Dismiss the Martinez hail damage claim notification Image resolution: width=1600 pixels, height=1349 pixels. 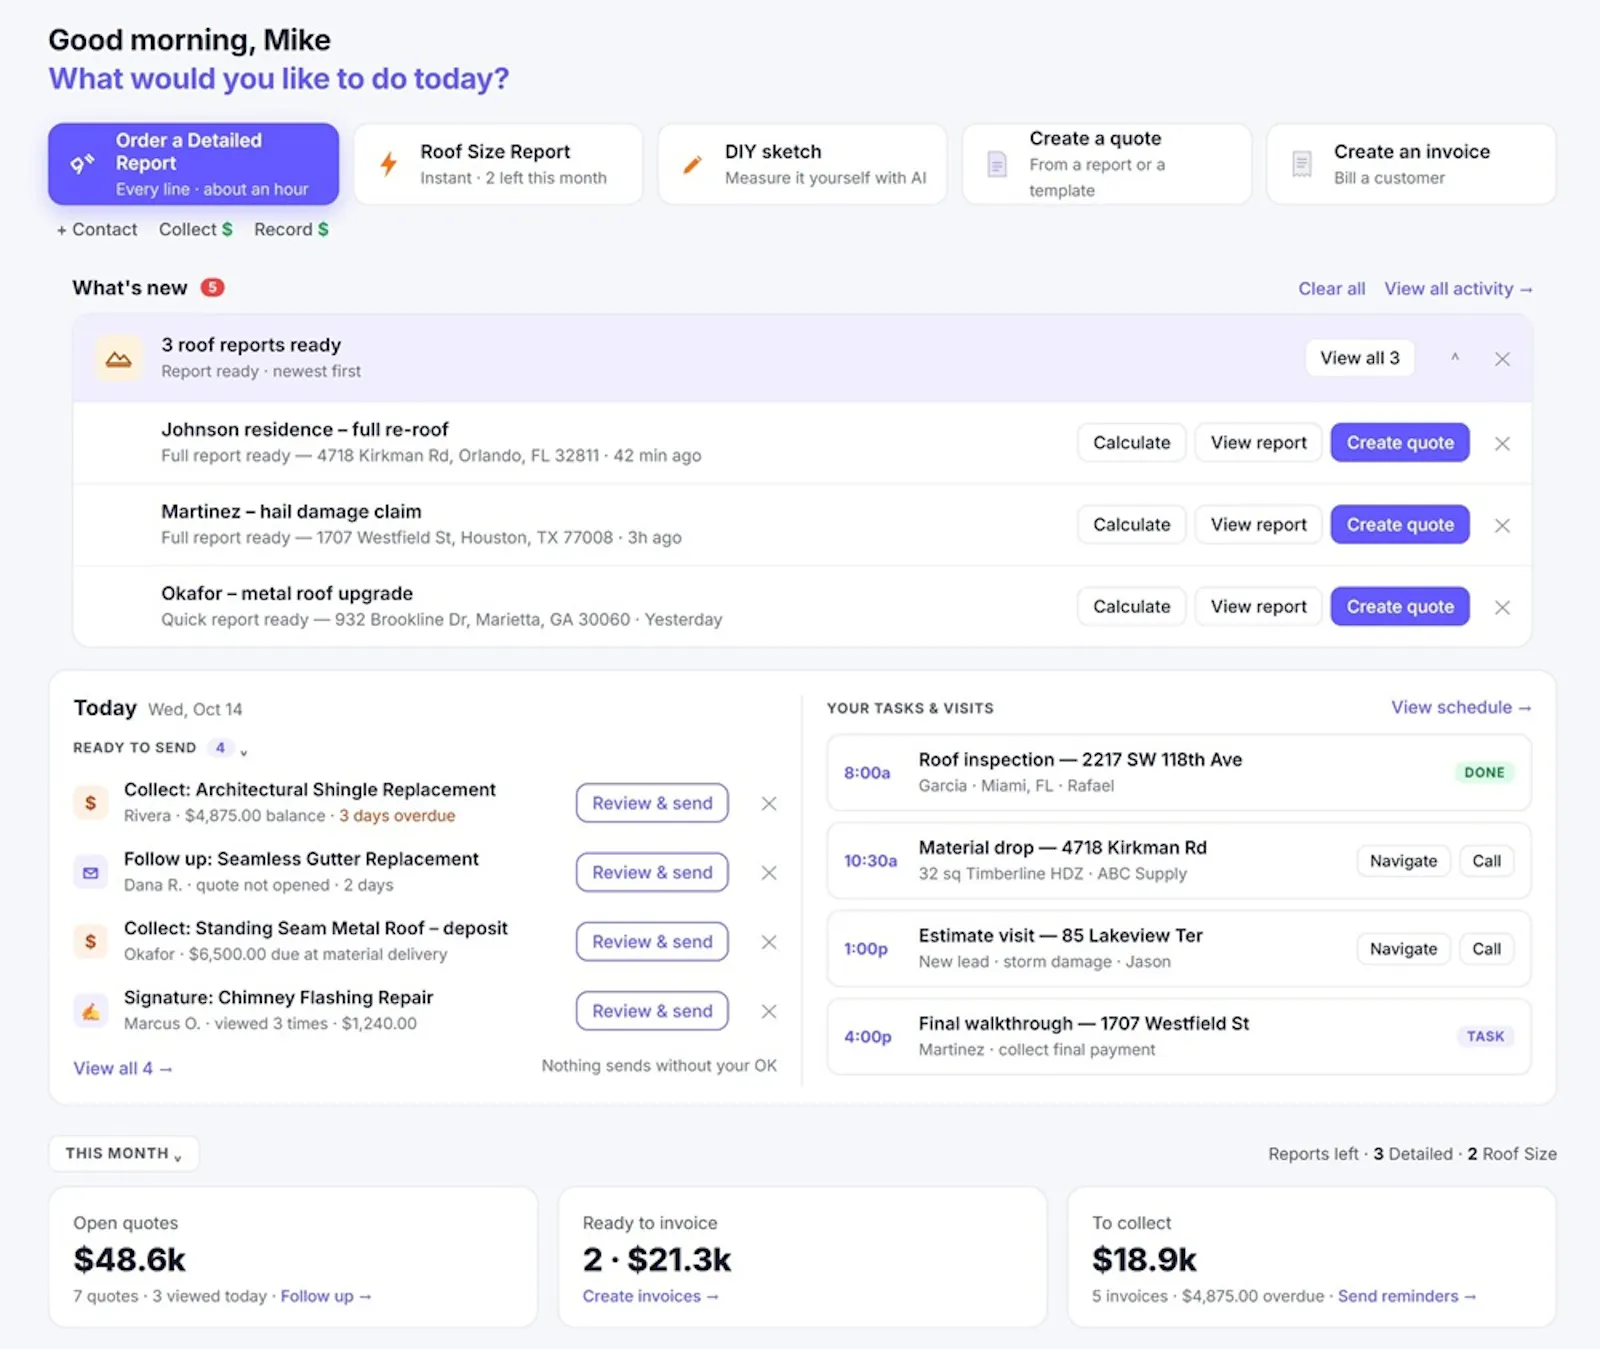pos(1502,525)
